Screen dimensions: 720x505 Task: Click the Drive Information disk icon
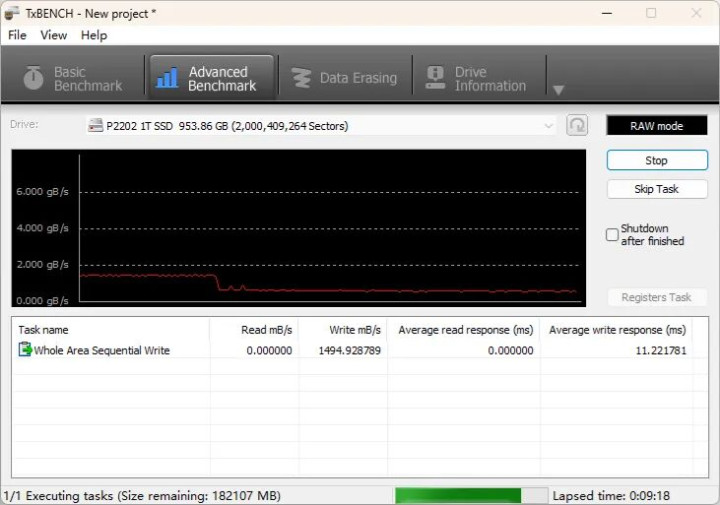click(x=435, y=78)
